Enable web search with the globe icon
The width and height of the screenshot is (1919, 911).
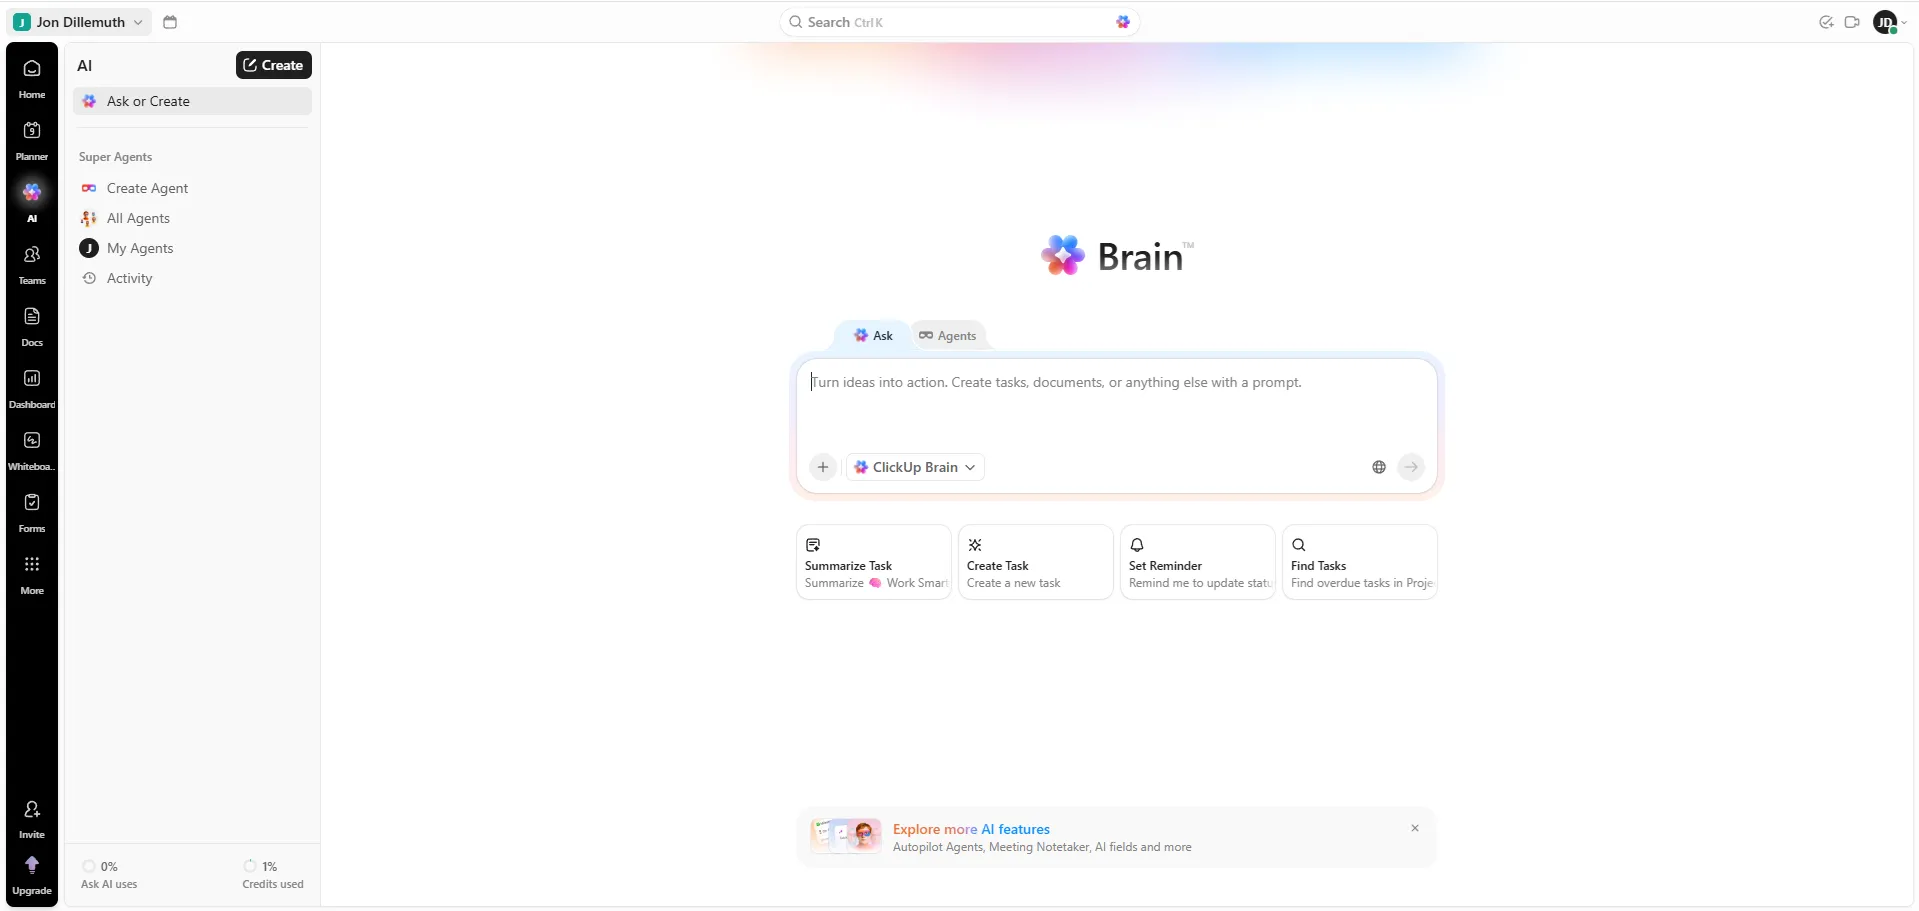click(1379, 466)
